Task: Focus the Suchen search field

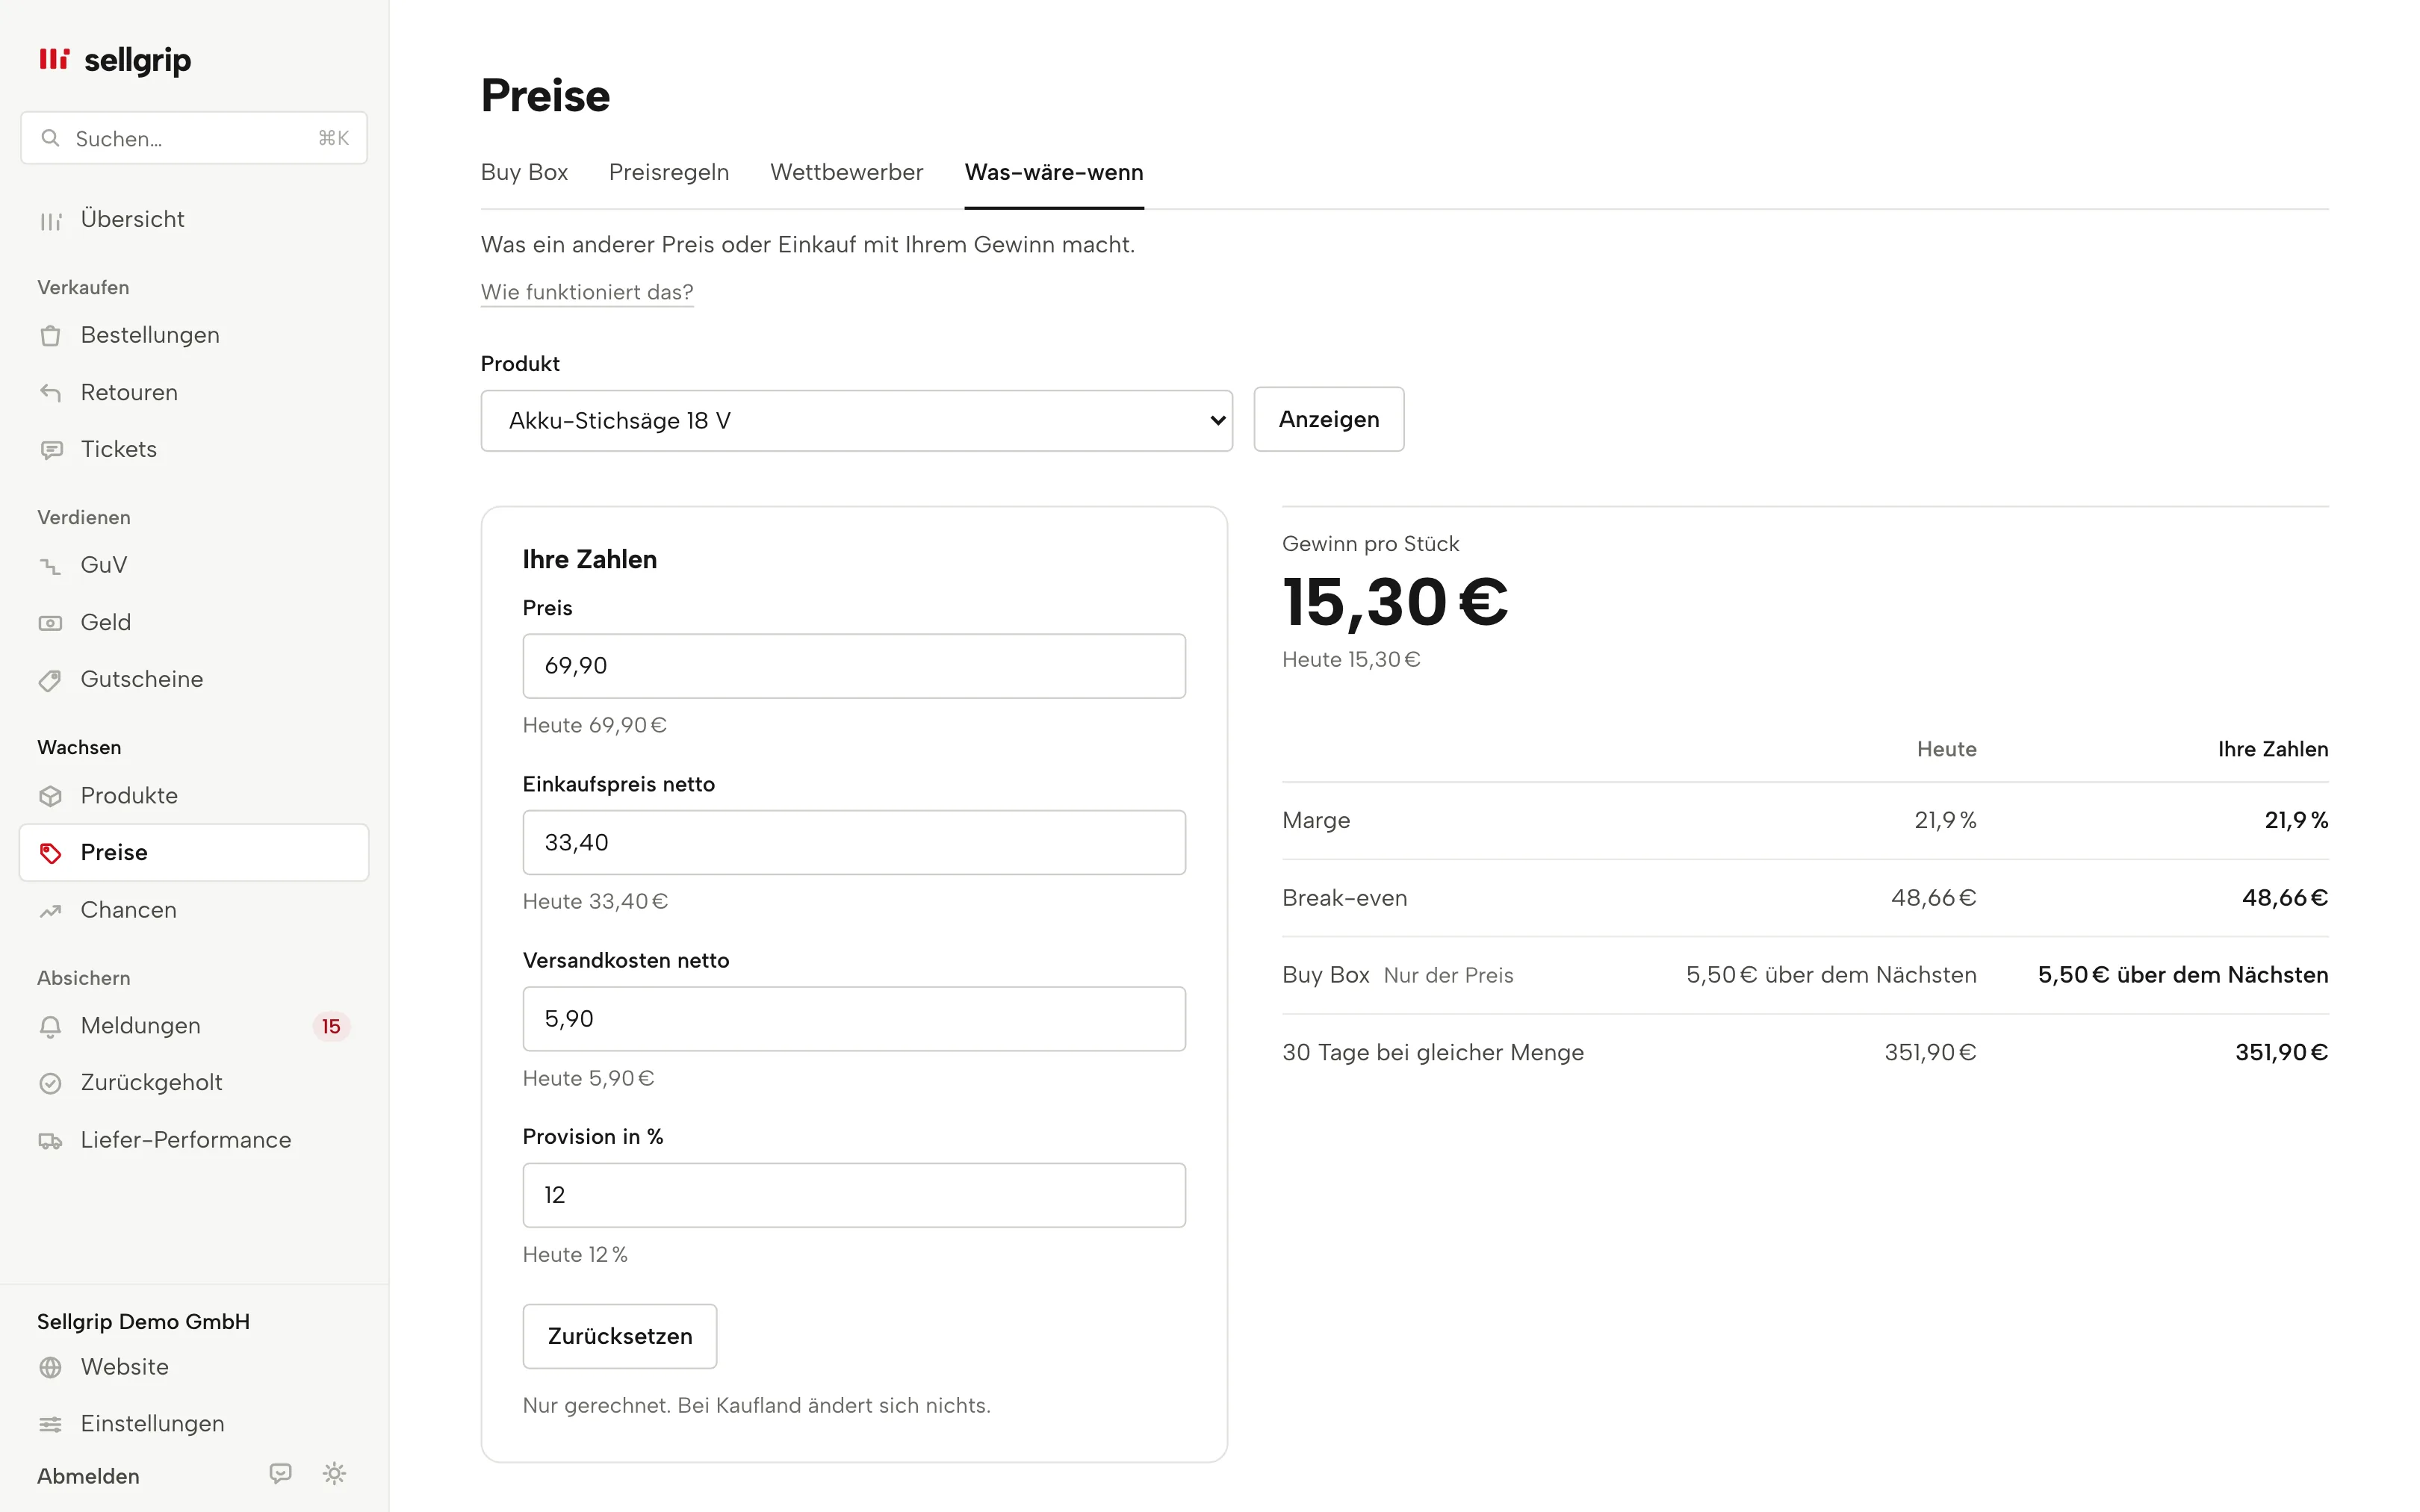Action: pyautogui.click(x=194, y=138)
